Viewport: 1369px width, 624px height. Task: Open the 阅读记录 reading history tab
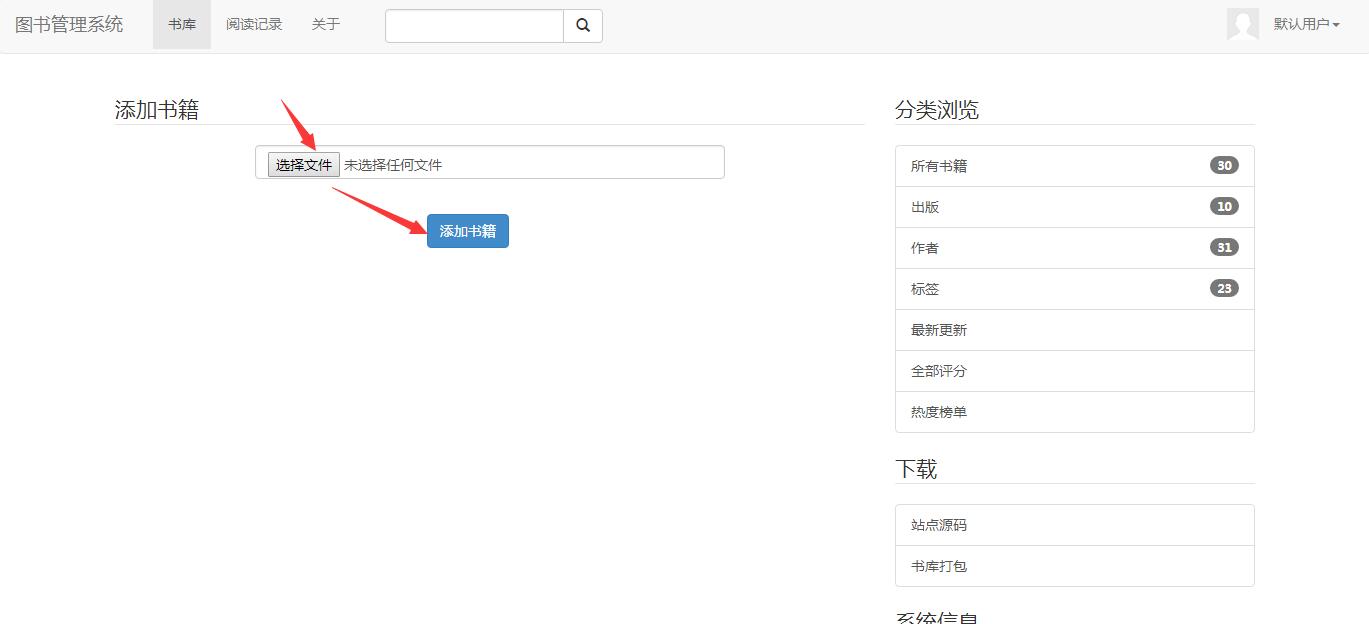coord(254,25)
